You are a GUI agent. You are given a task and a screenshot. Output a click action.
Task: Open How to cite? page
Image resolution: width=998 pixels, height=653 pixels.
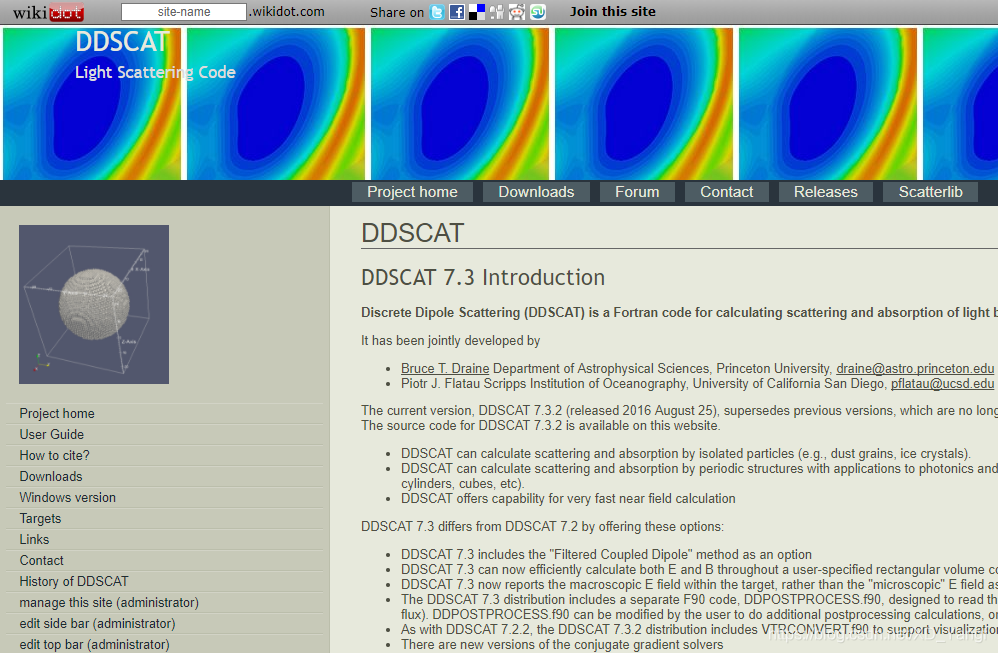click(x=54, y=456)
